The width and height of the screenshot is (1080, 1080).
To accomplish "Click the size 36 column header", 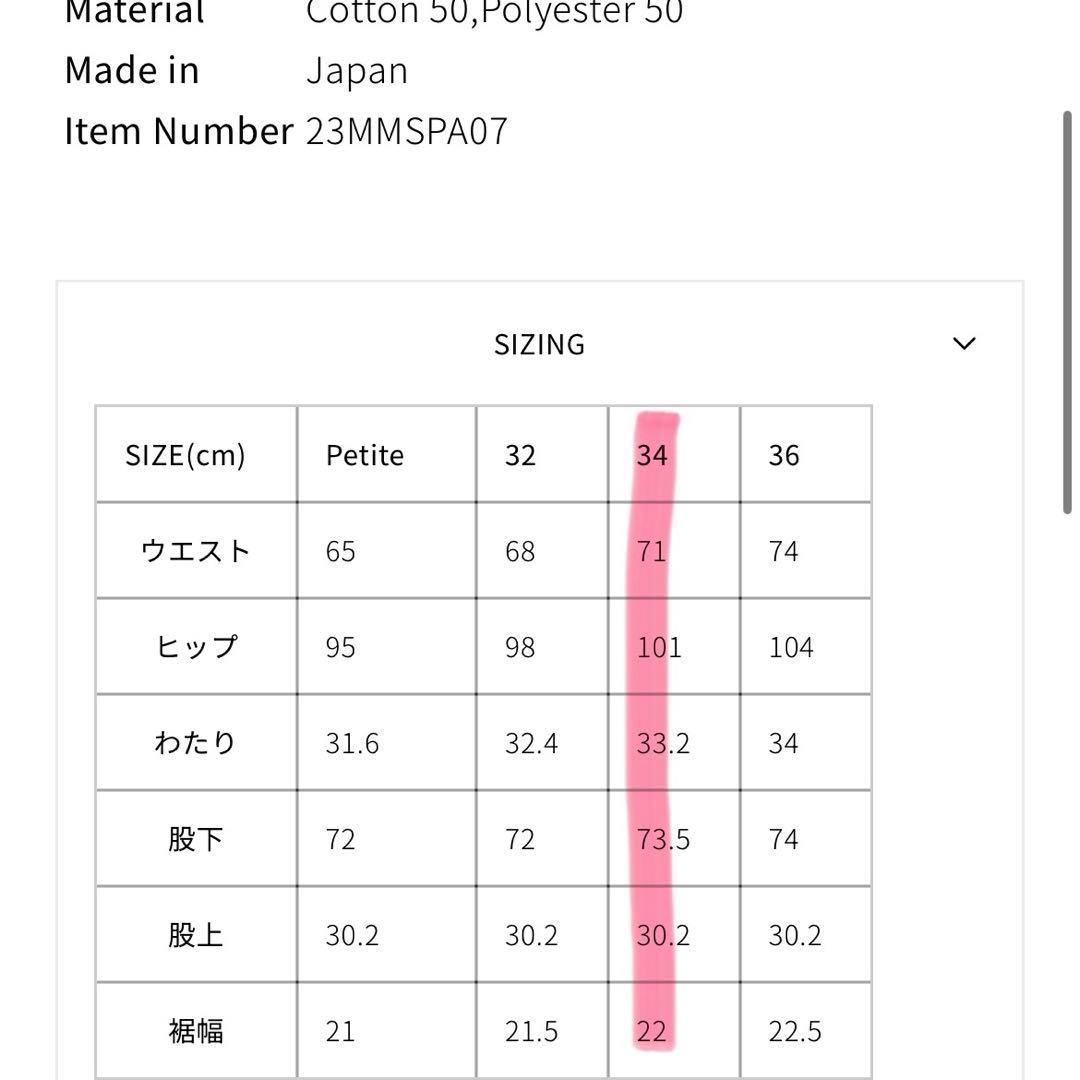I will click(x=787, y=455).
